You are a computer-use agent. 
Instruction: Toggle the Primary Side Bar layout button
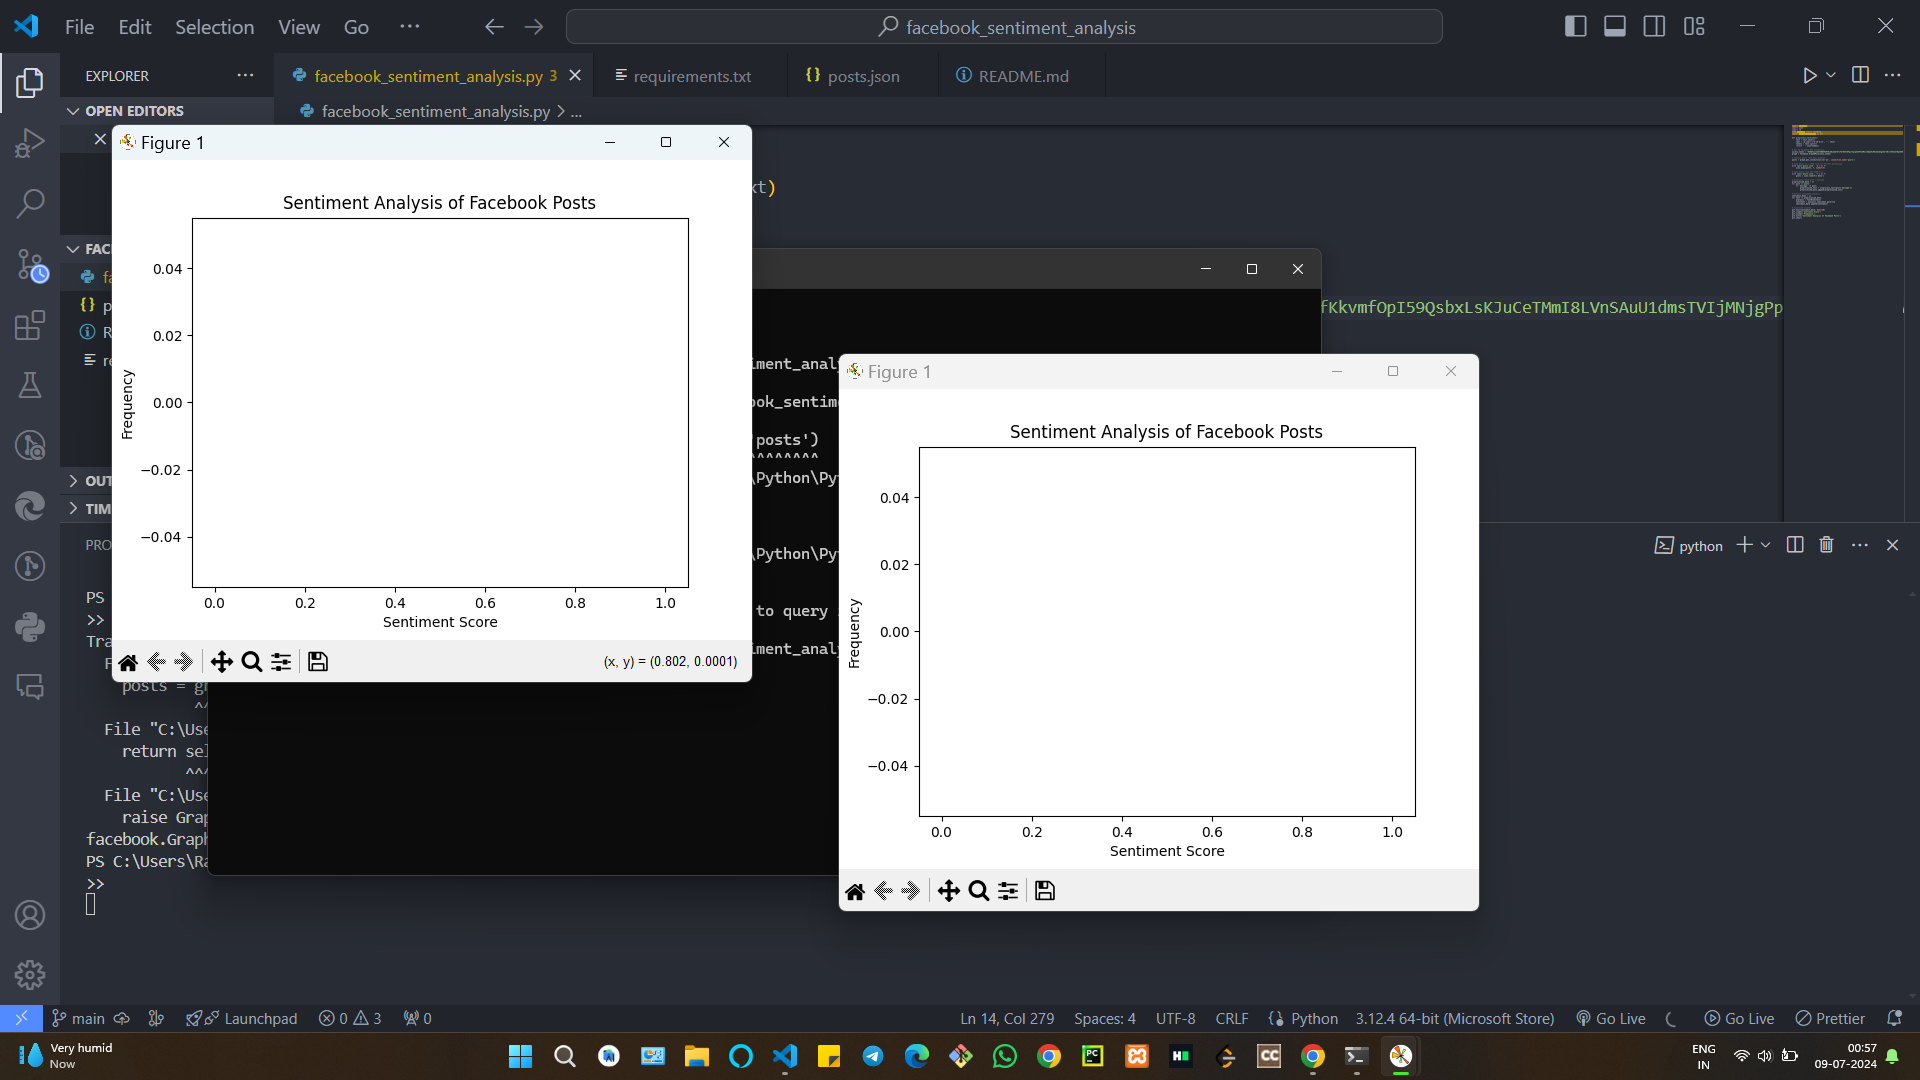click(x=1575, y=27)
